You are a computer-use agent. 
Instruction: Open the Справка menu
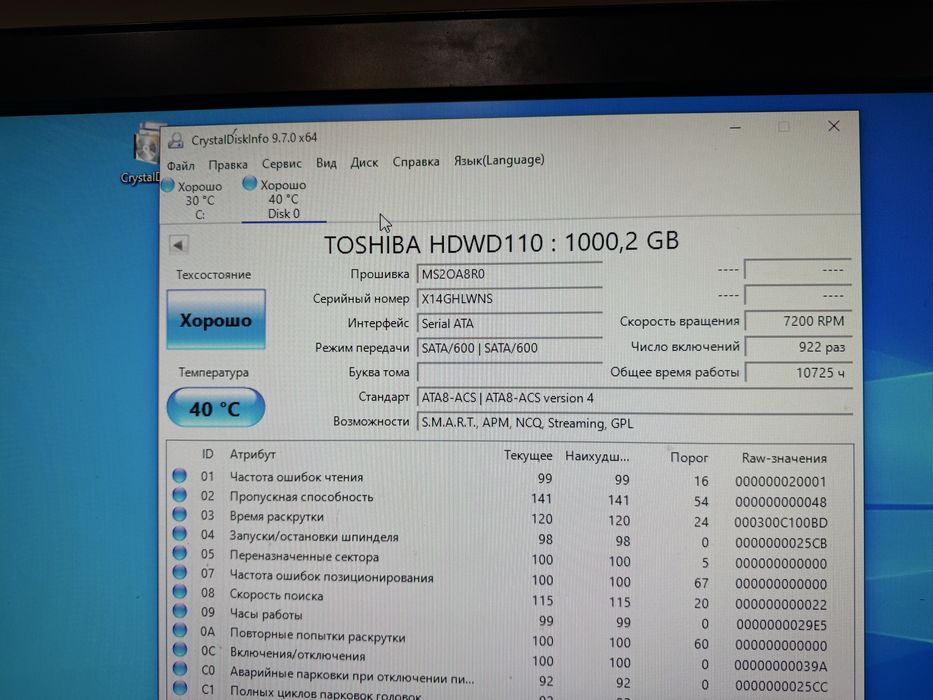[x=416, y=162]
